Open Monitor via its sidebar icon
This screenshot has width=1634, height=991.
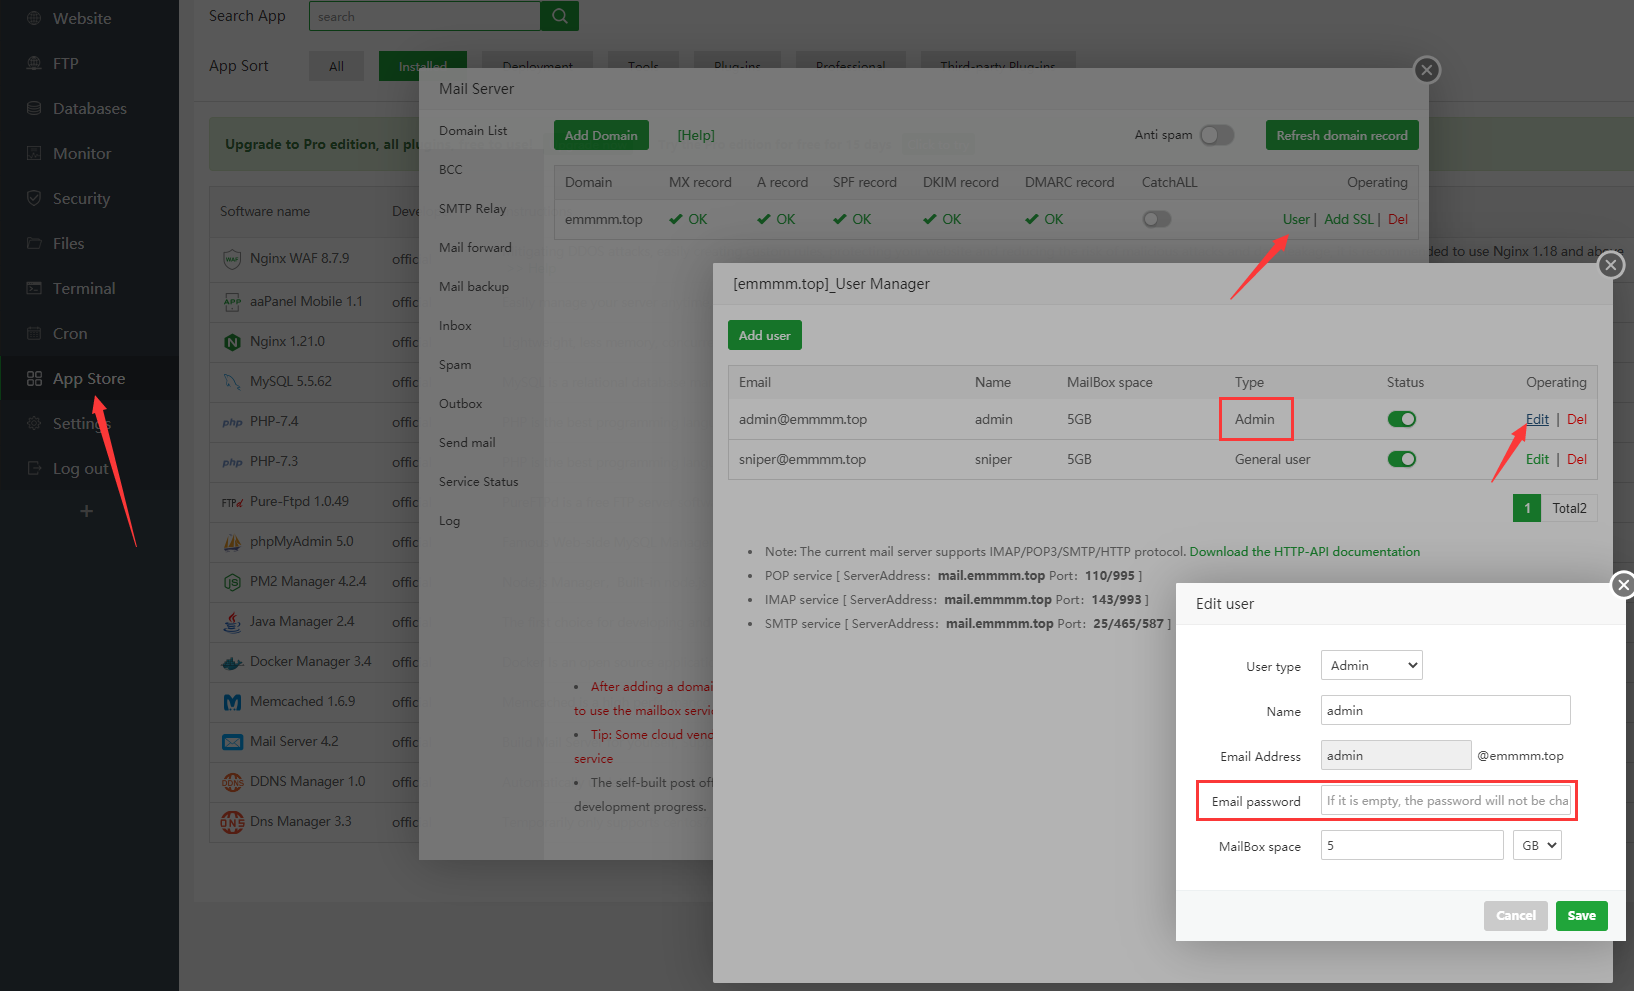(x=34, y=153)
